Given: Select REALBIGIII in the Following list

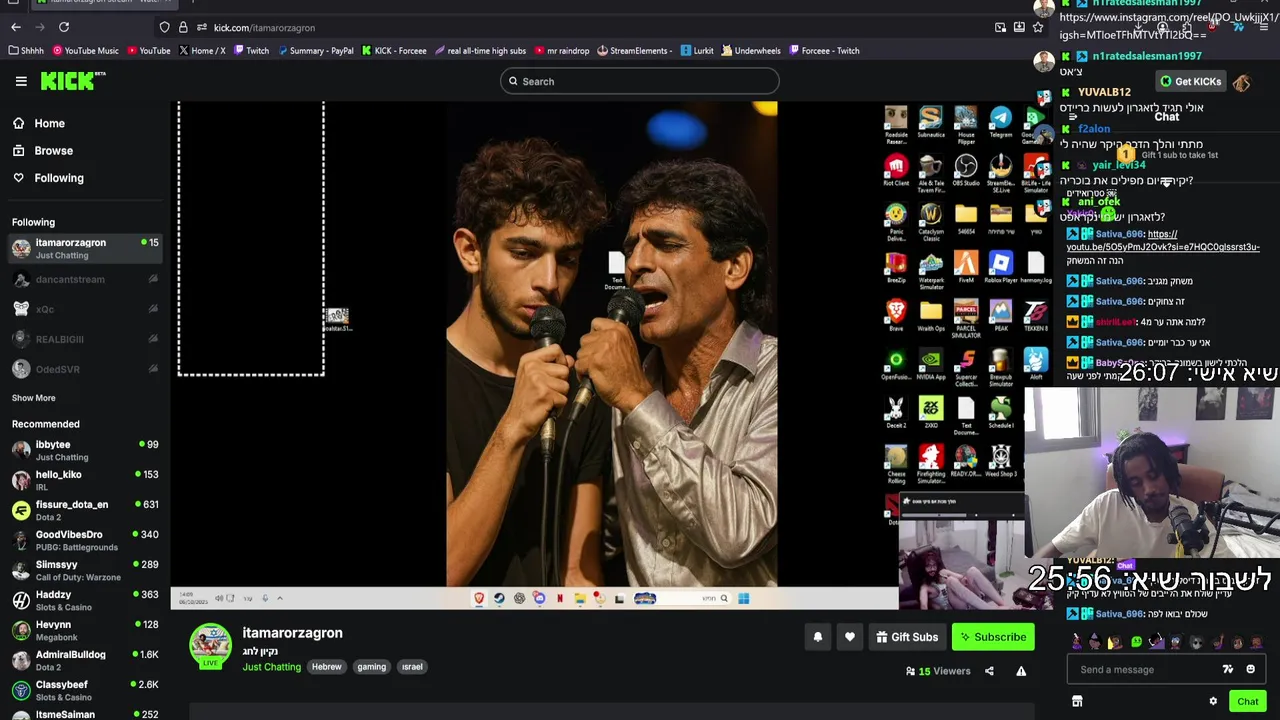Looking at the screenshot, I should (85, 339).
